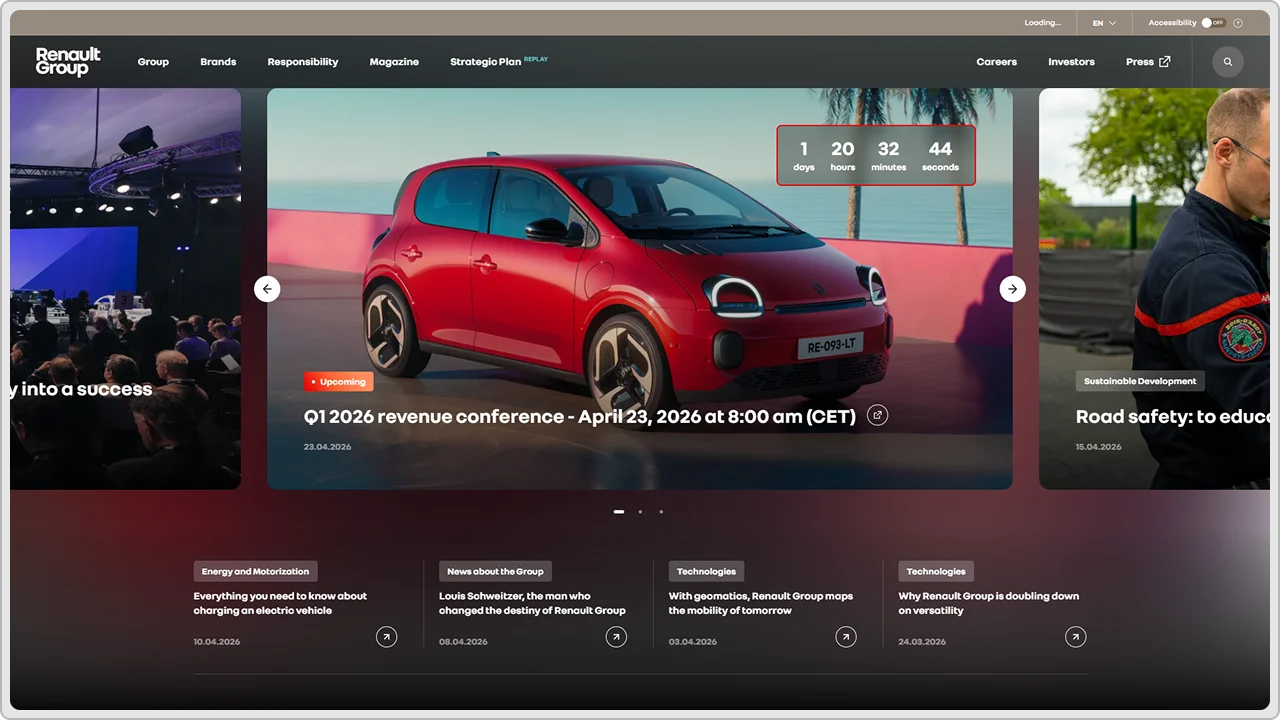Image resolution: width=1280 pixels, height=720 pixels.
Task: Click the 15.04.2026 date text
Action: click(1099, 447)
